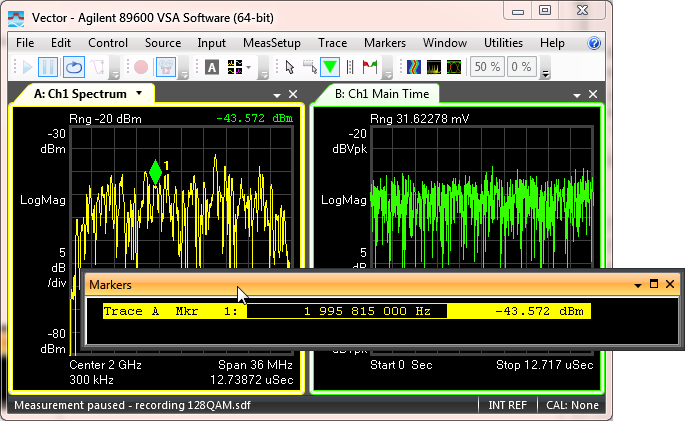This screenshot has width=685, height=421.
Task: Click the yellow spectrum bars display icon
Action: click(434, 67)
